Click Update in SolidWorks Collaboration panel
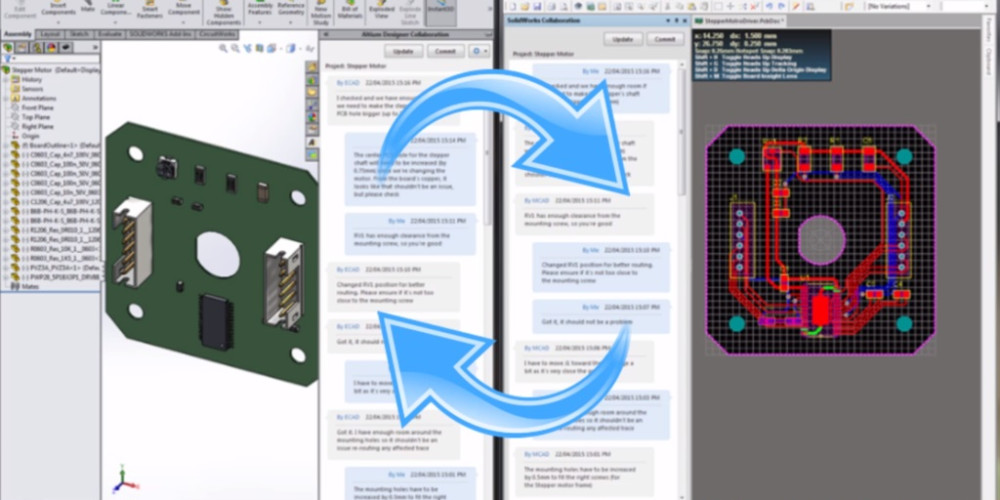The image size is (1000, 500). tap(622, 39)
